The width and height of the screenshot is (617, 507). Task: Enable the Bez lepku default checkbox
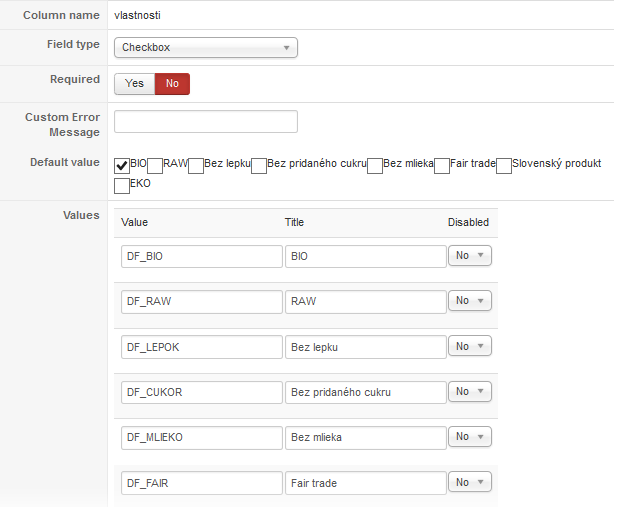pyautogui.click(x=196, y=165)
